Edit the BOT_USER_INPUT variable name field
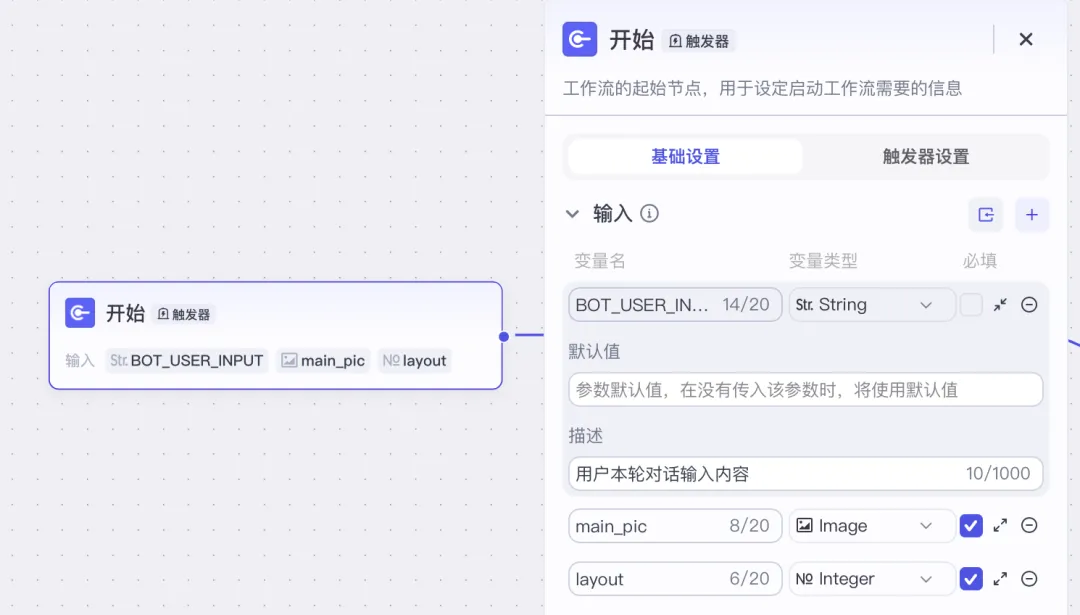Screen dimensions: 1080x615 (x=675, y=304)
